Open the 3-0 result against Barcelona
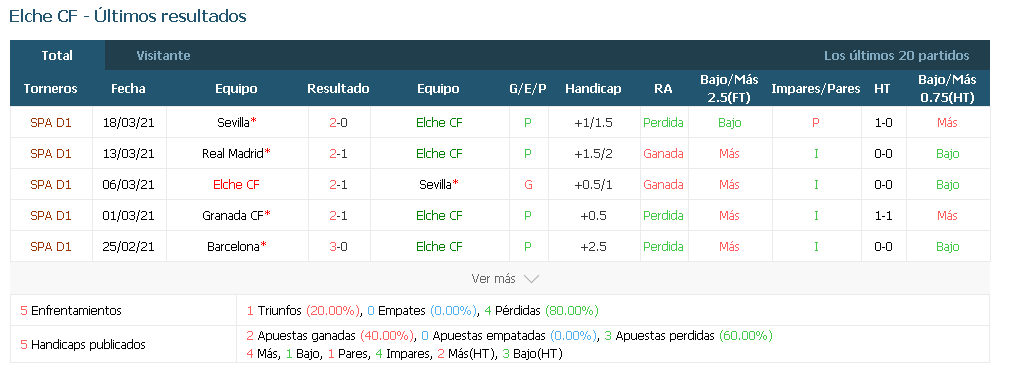The width and height of the screenshot is (1009, 374). pos(338,246)
